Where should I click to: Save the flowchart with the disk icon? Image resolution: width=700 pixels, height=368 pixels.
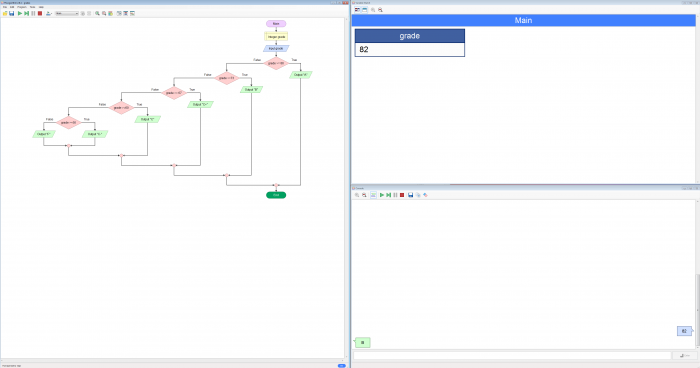[12, 13]
